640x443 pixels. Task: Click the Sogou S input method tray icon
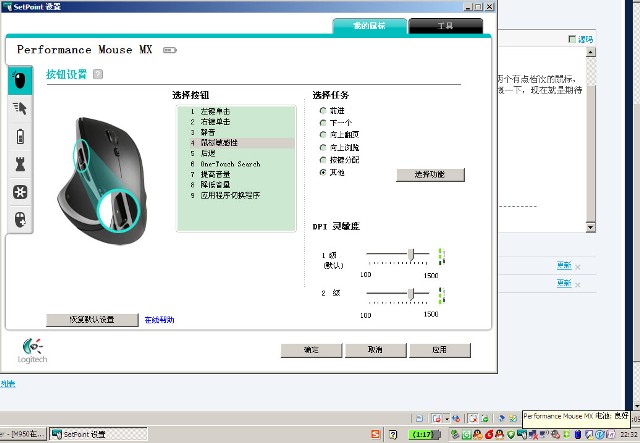pyautogui.click(x=375, y=434)
